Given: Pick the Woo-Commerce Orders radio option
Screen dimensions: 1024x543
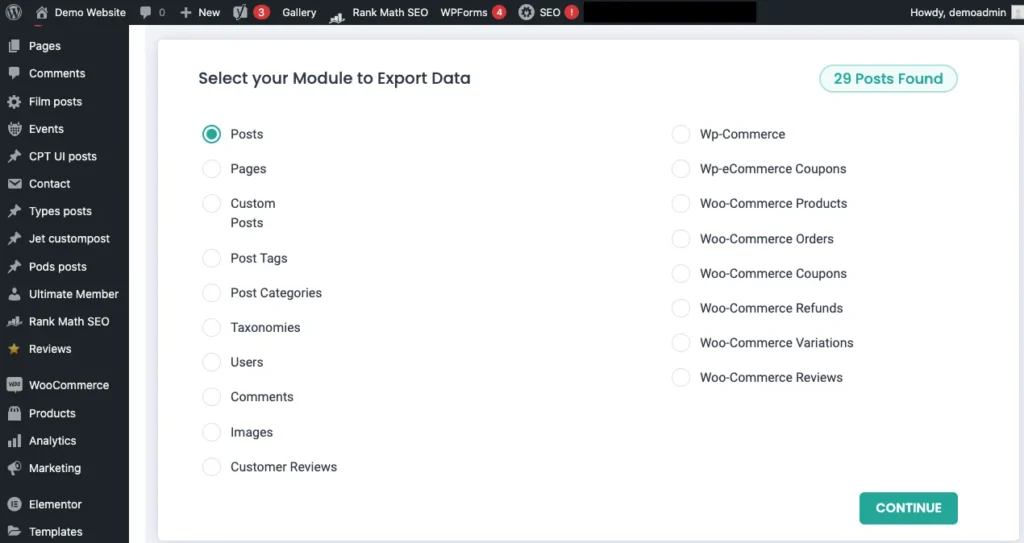Looking at the screenshot, I should click(x=681, y=239).
